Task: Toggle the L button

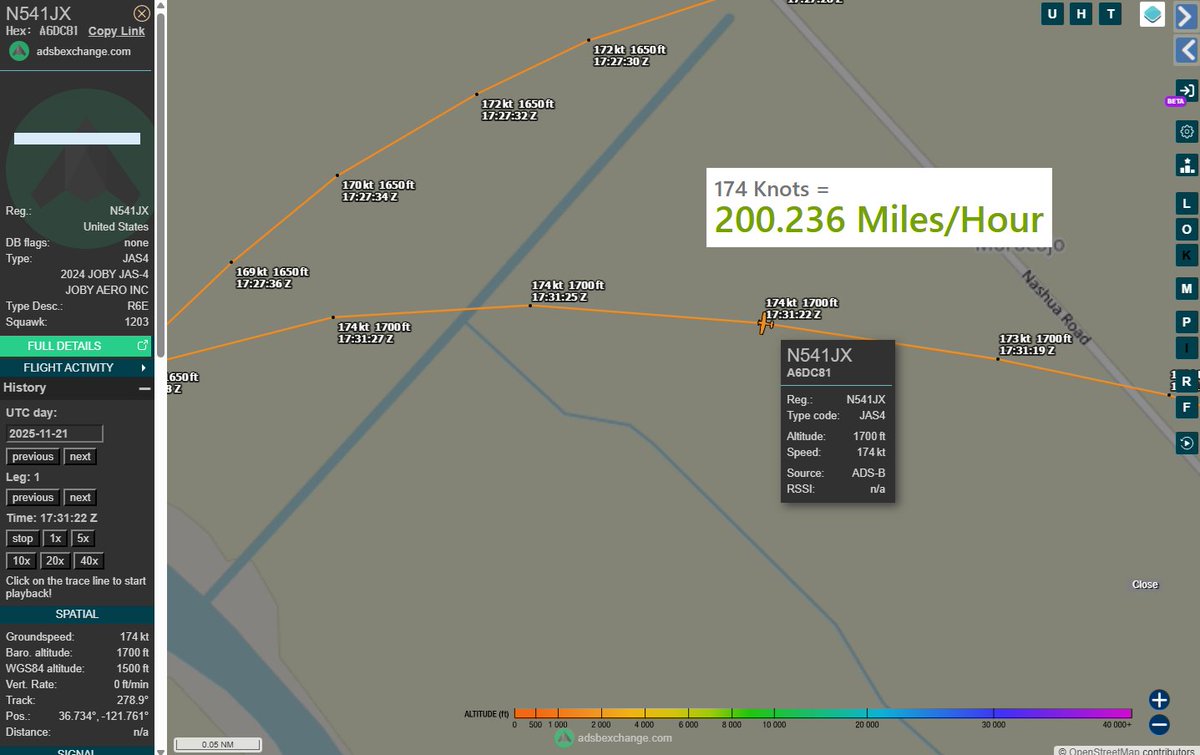Action: [1186, 203]
